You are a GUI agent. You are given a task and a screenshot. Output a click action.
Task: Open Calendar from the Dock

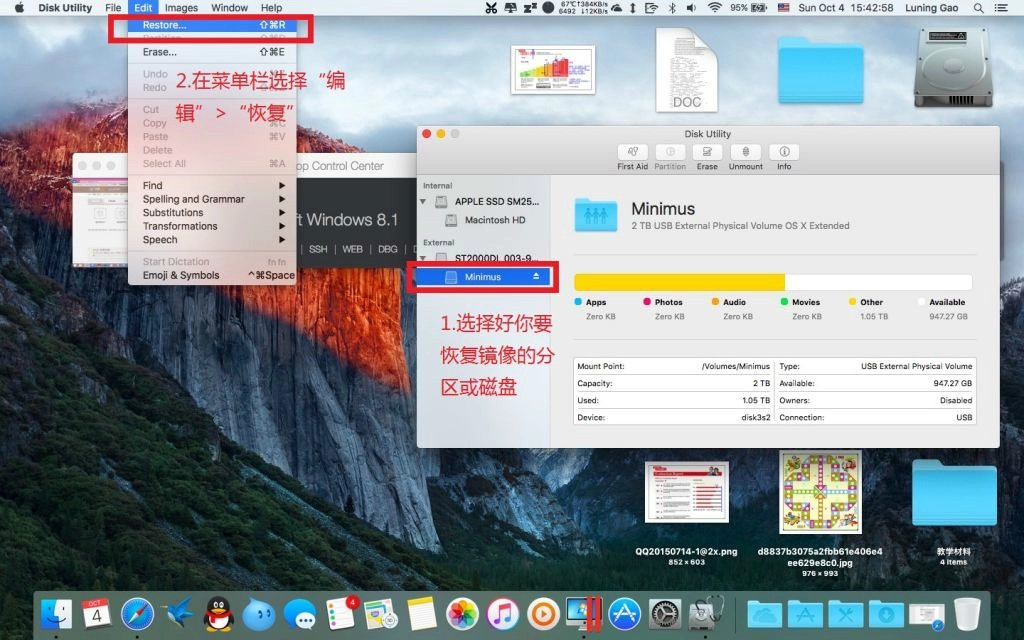(x=97, y=615)
